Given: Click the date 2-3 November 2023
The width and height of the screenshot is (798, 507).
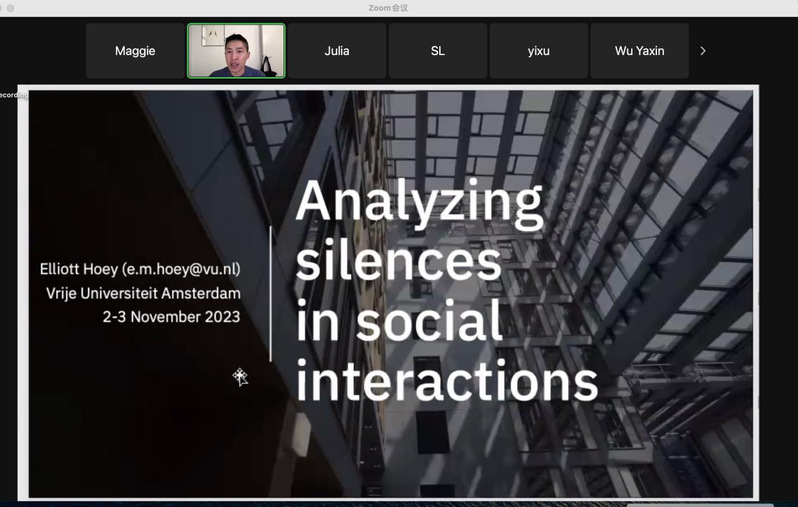Looking at the screenshot, I should tap(172, 317).
